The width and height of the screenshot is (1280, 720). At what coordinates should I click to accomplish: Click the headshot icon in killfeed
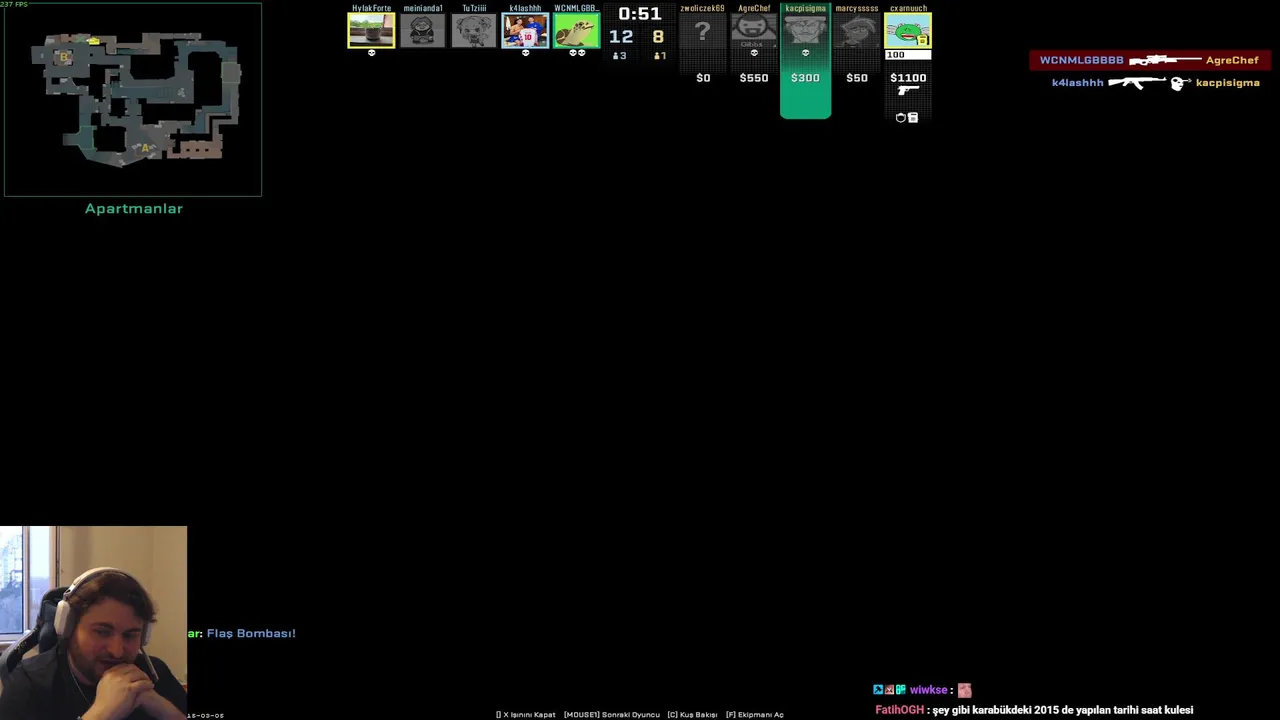1179,83
